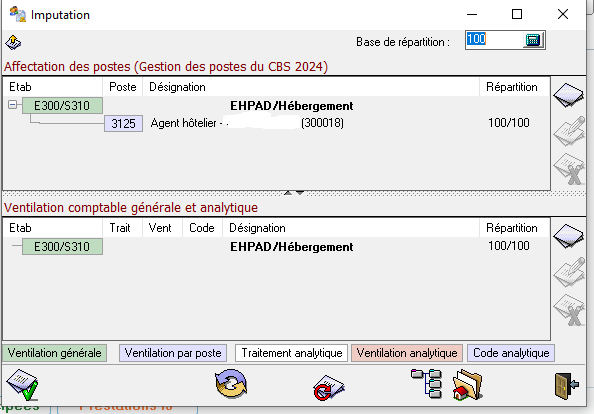The height and width of the screenshot is (414, 594).
Task: Add a new entry in Ventilation comptable
Action: click(x=568, y=236)
